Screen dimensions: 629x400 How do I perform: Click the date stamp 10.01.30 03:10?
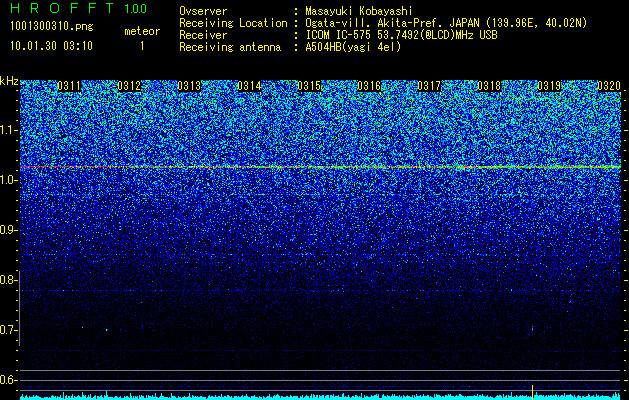point(51,46)
